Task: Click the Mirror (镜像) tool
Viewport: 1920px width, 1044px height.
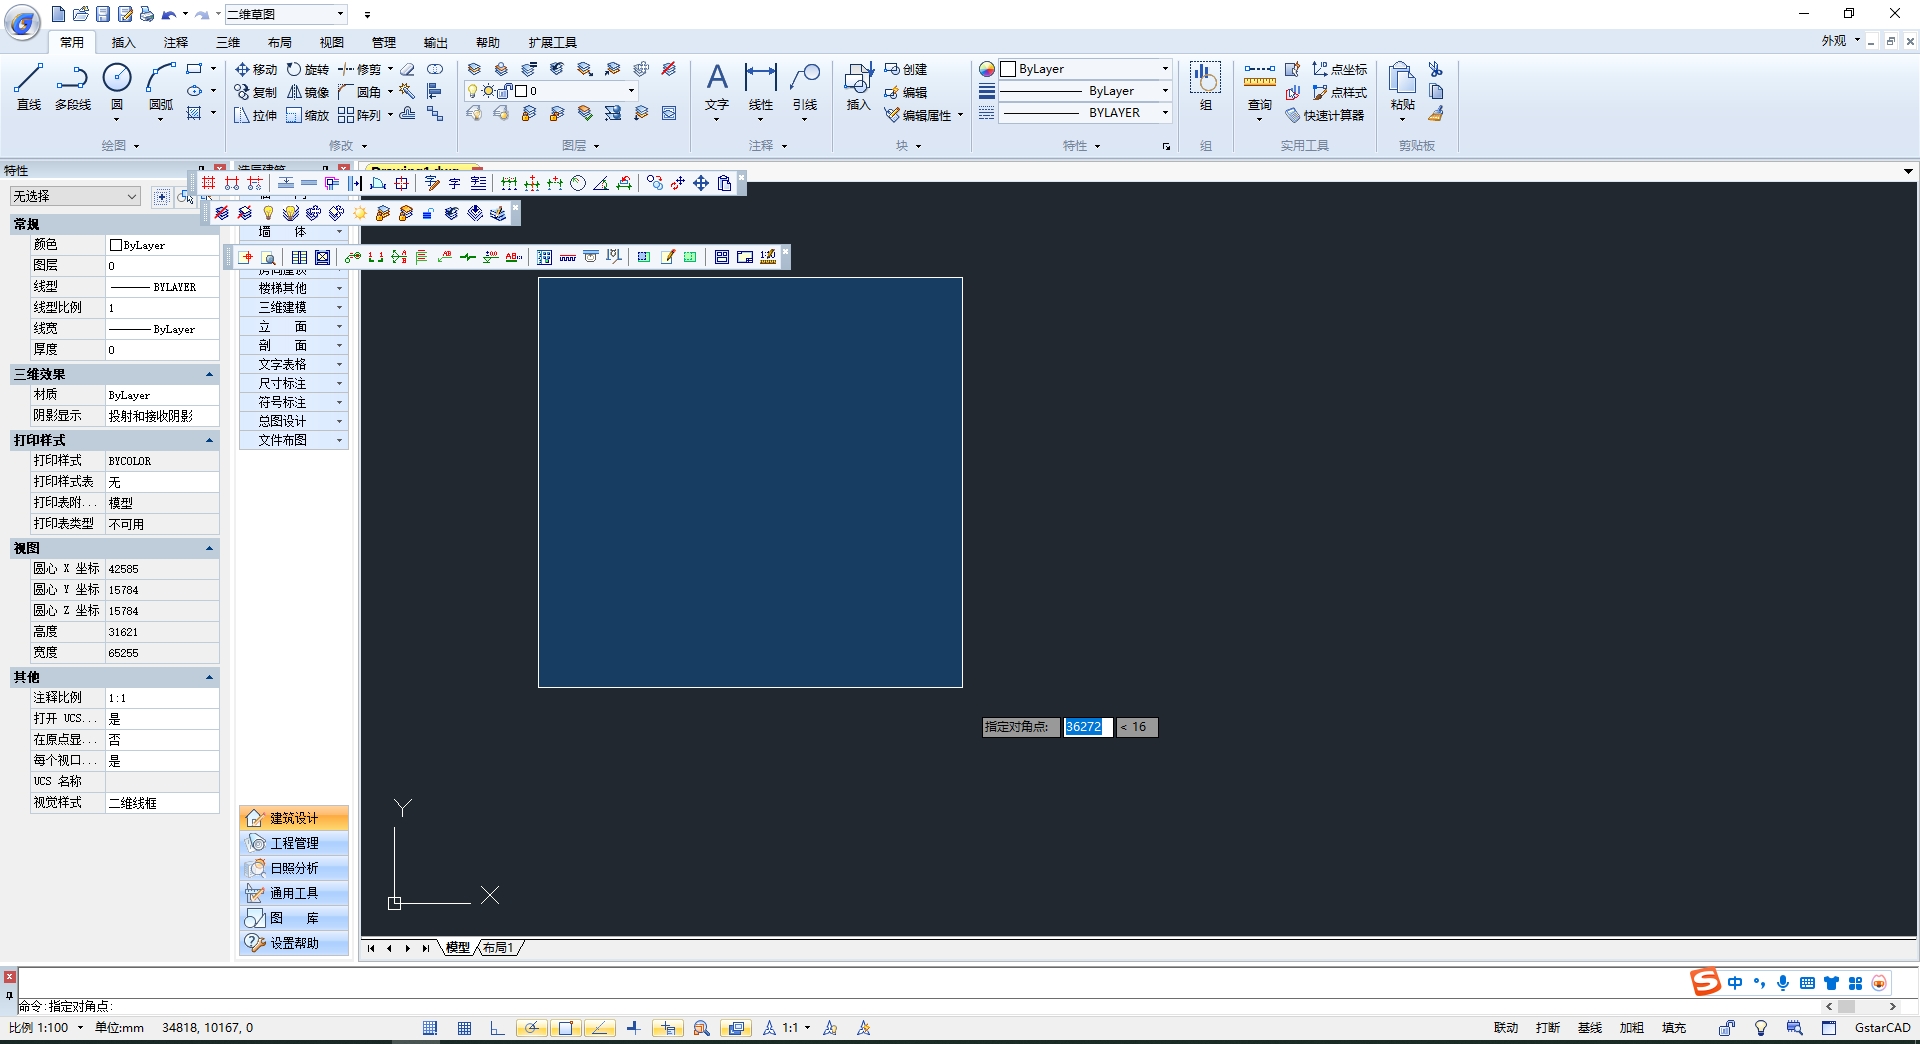Action: click(x=308, y=92)
